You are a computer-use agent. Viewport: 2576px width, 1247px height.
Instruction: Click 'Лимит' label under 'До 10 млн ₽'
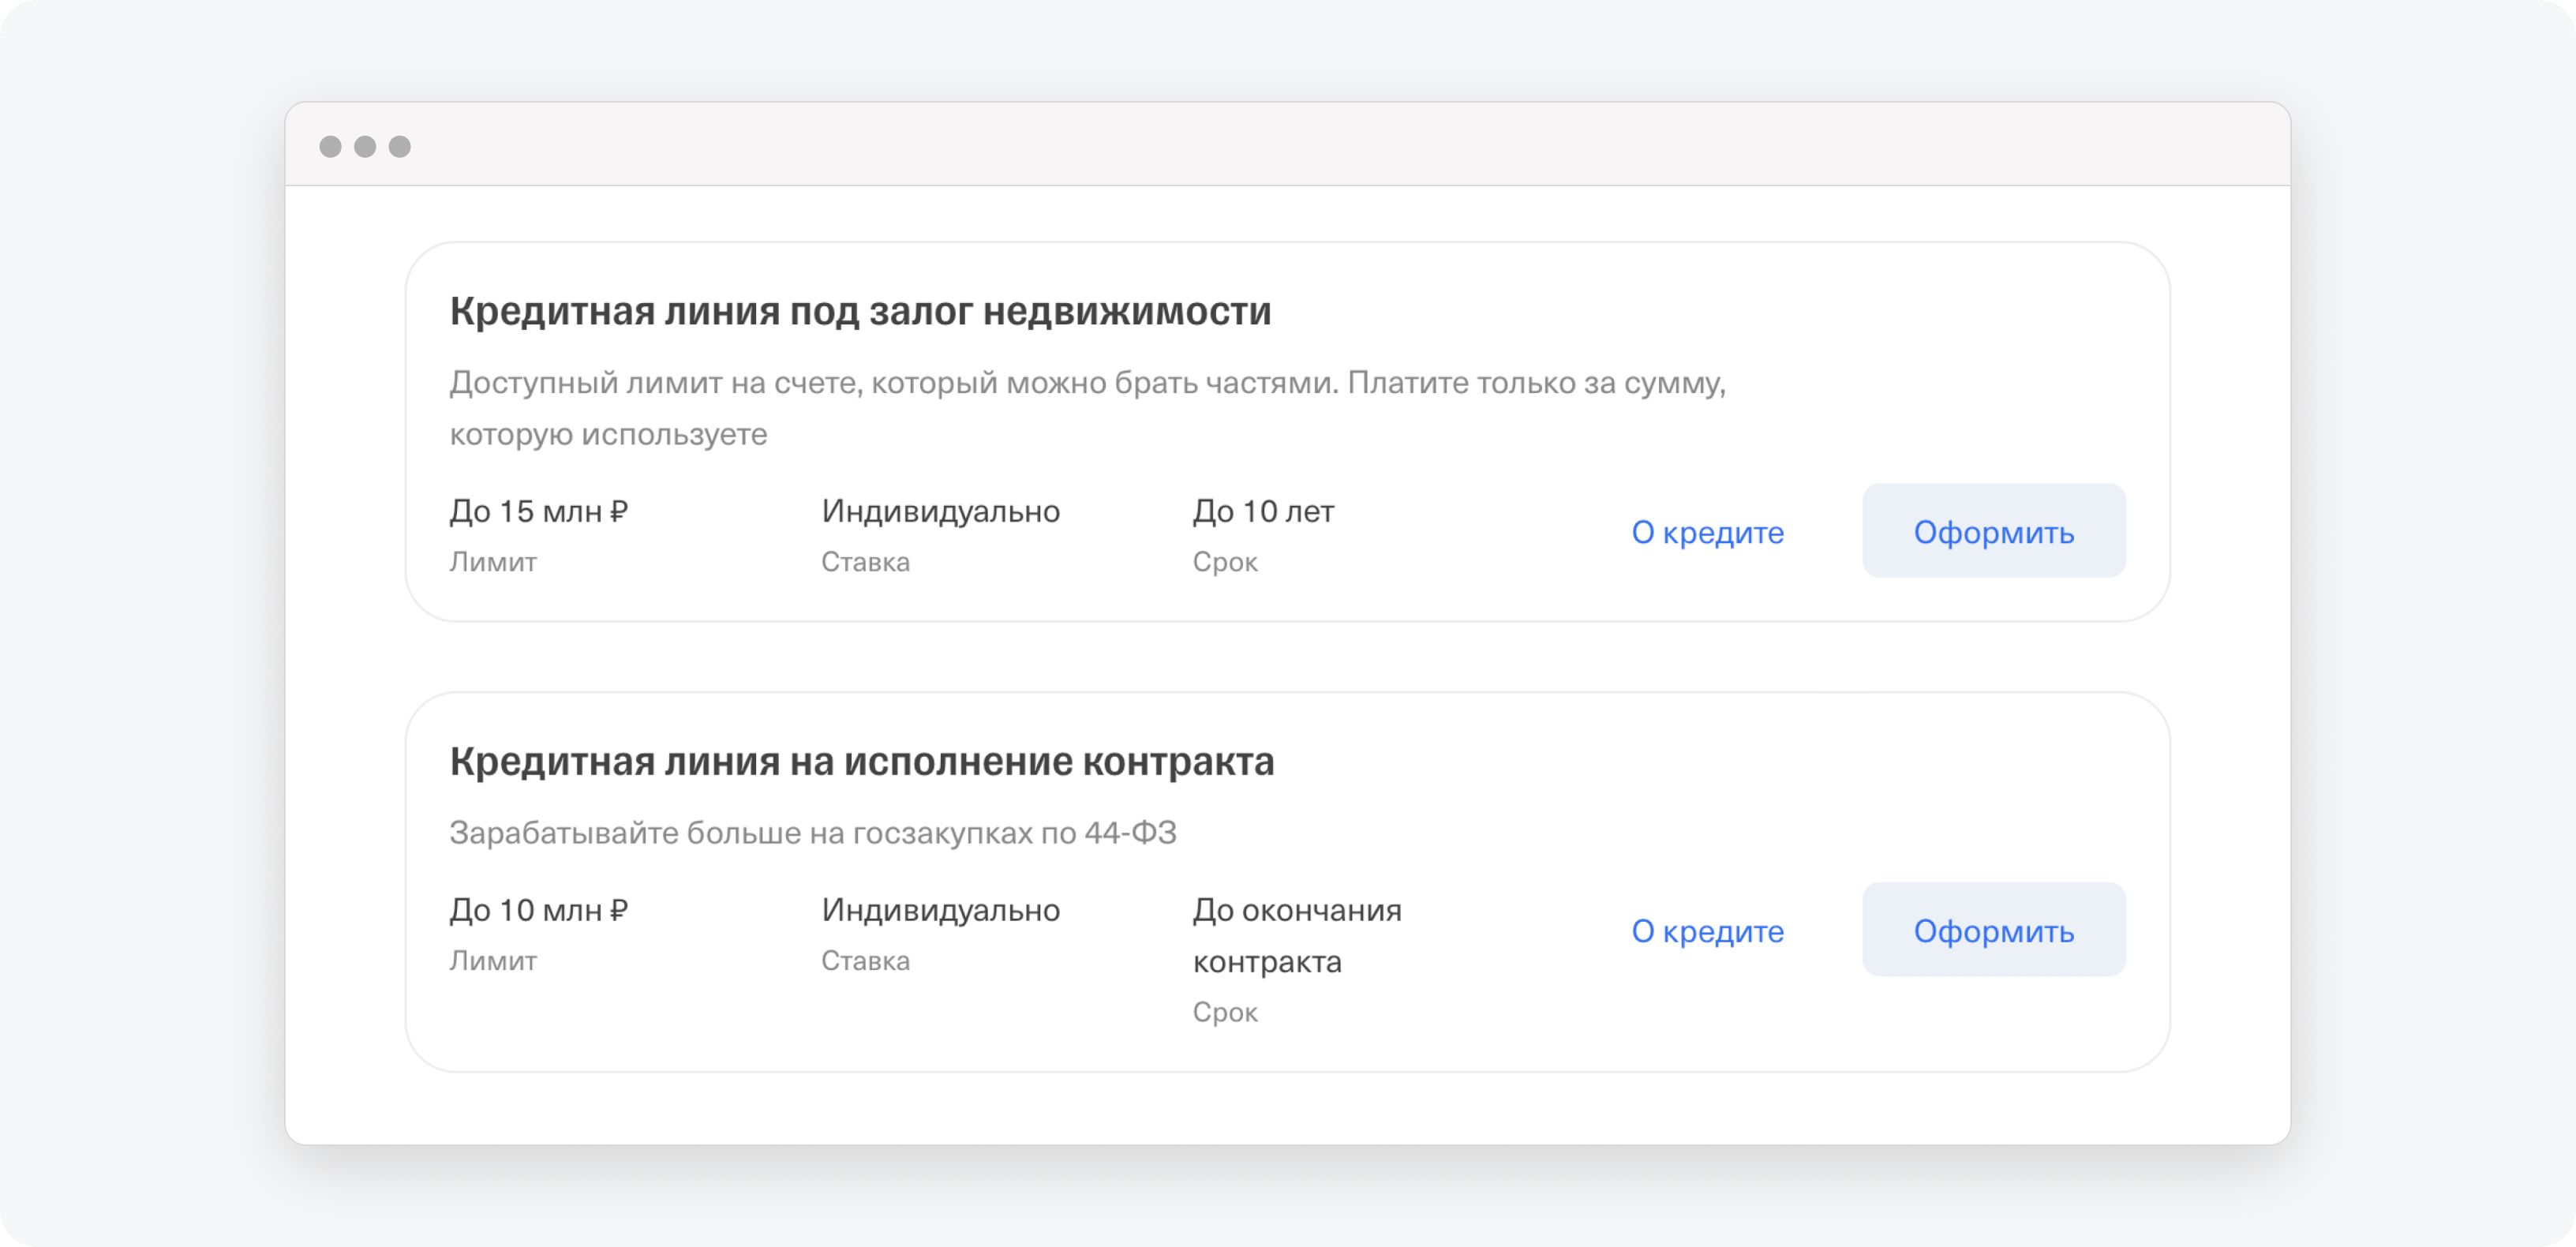[x=493, y=961]
